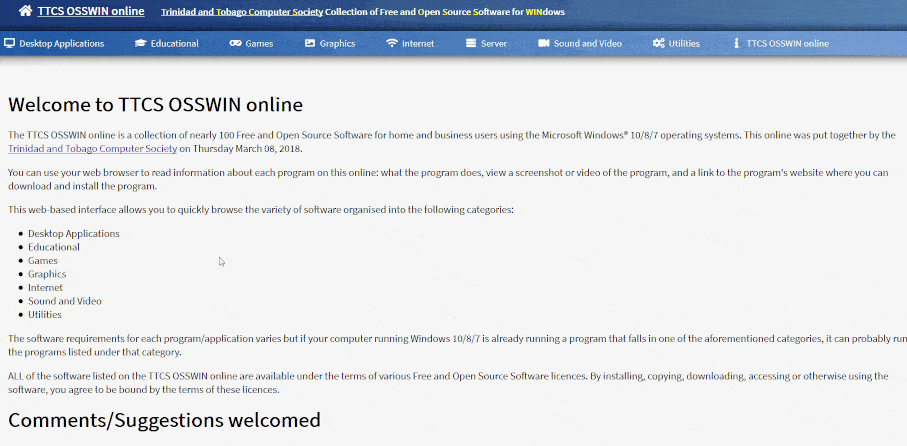Click the Desktop Applications monitor icon
907x446 pixels.
pyautogui.click(x=9, y=43)
